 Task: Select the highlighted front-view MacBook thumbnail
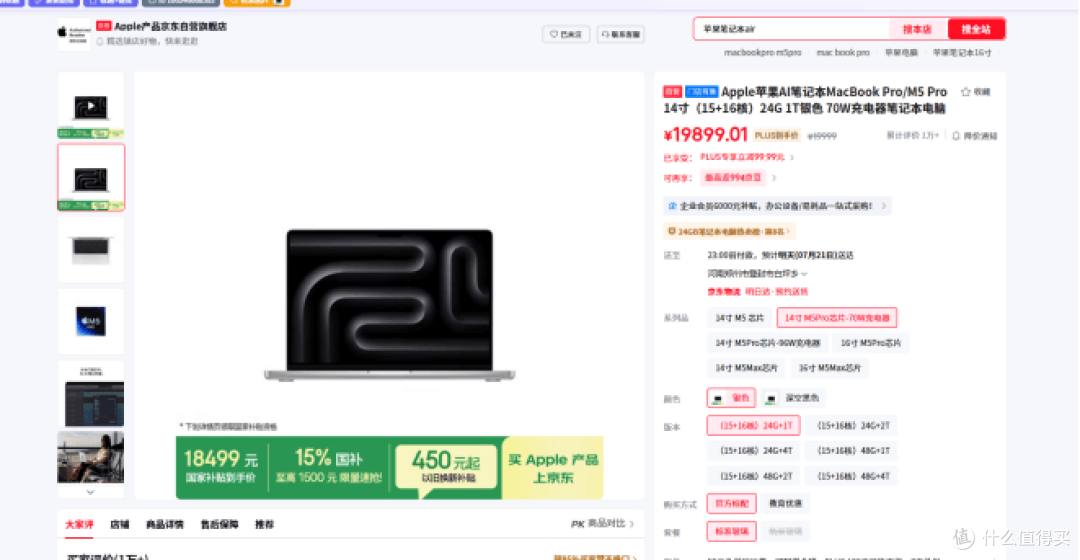pos(91,178)
